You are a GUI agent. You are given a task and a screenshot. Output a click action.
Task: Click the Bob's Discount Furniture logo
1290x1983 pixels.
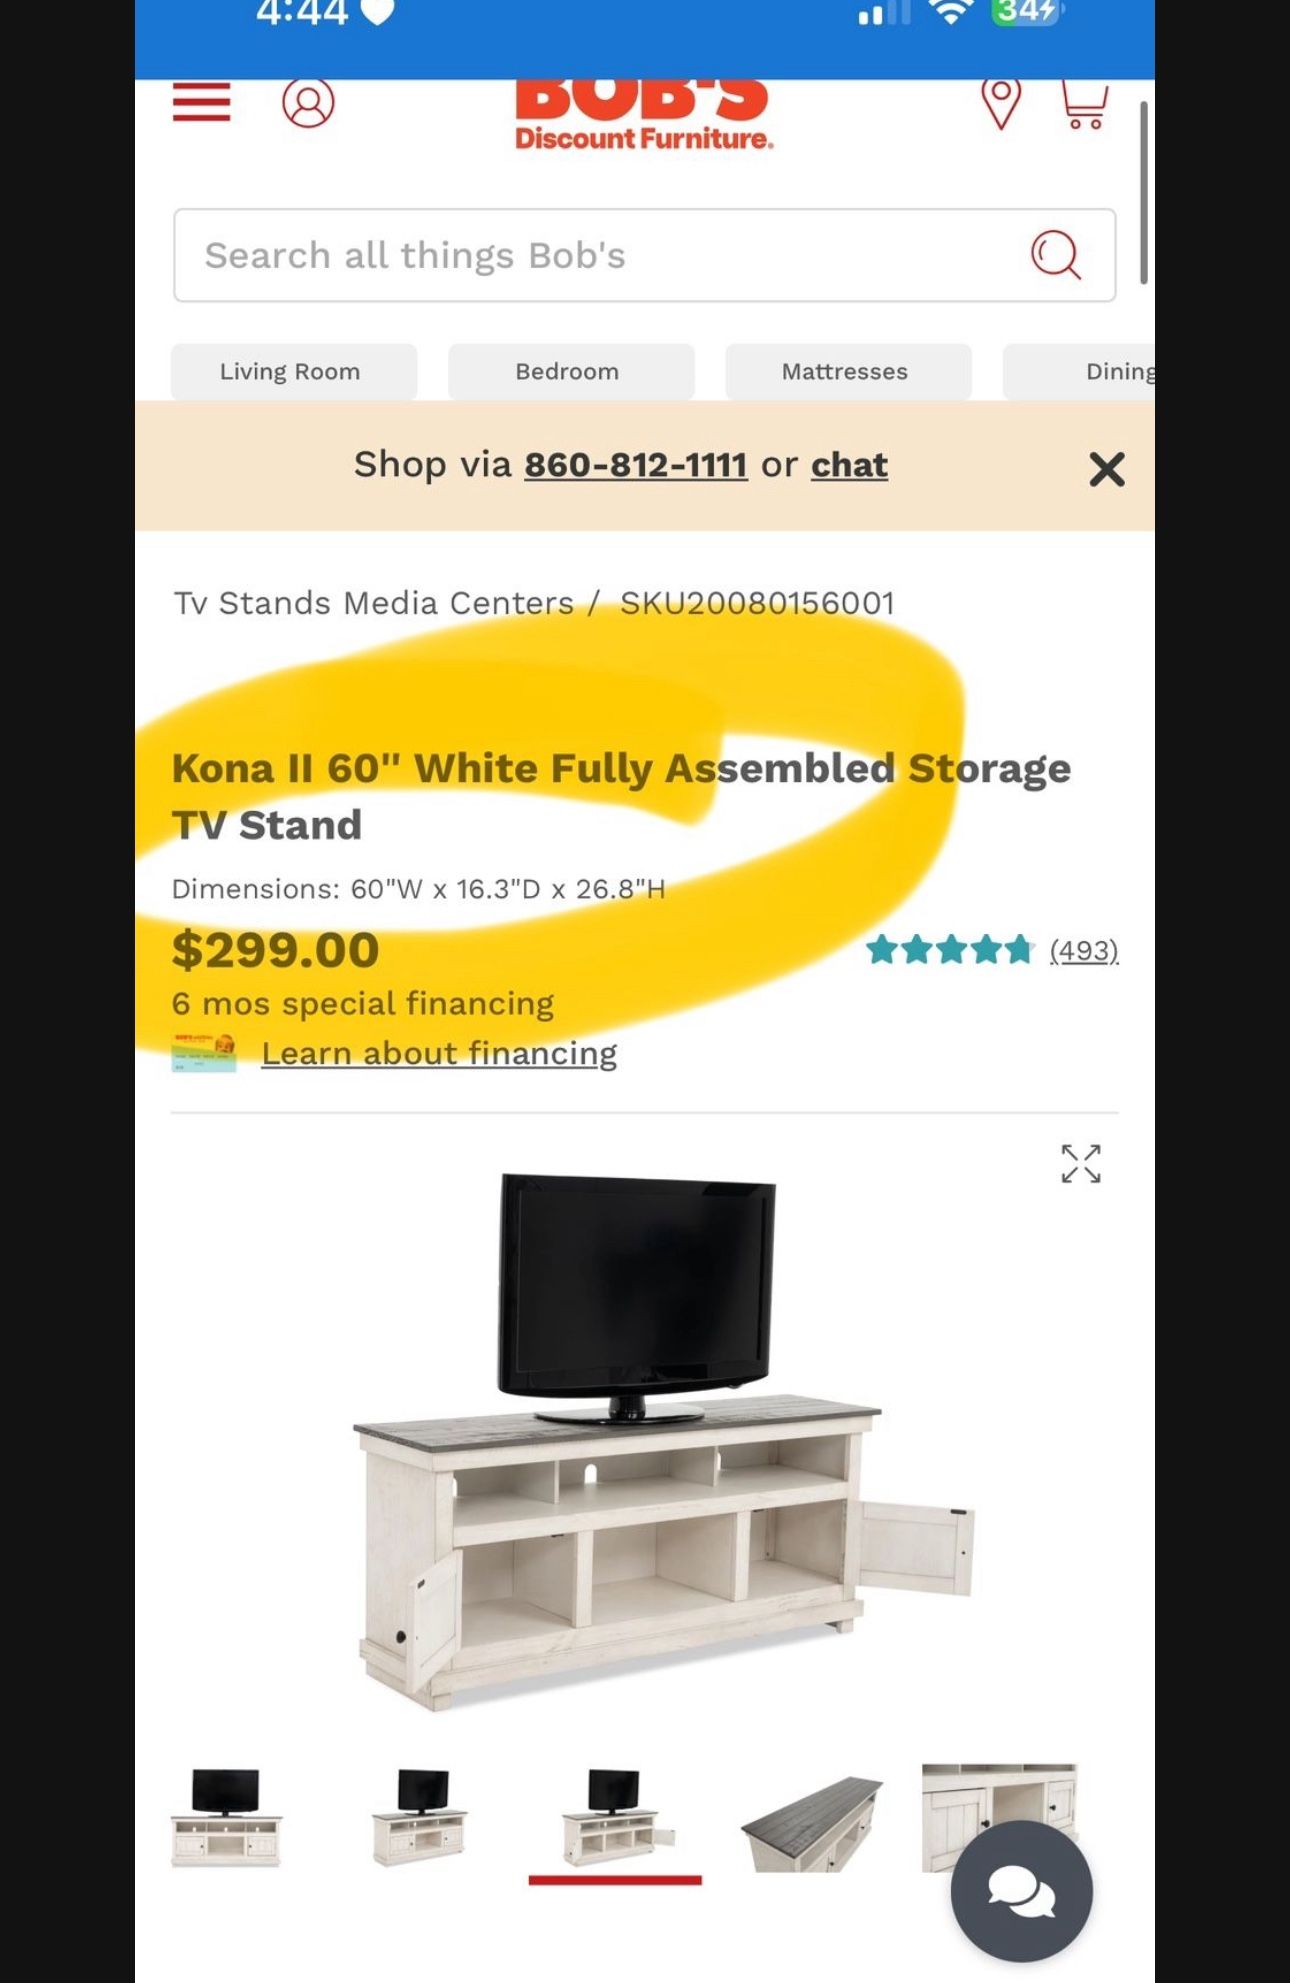coord(644,115)
